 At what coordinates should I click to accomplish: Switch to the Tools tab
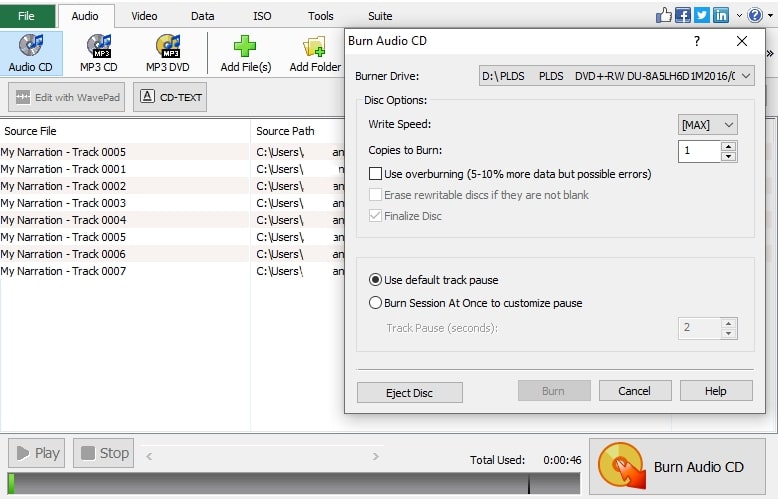[321, 16]
